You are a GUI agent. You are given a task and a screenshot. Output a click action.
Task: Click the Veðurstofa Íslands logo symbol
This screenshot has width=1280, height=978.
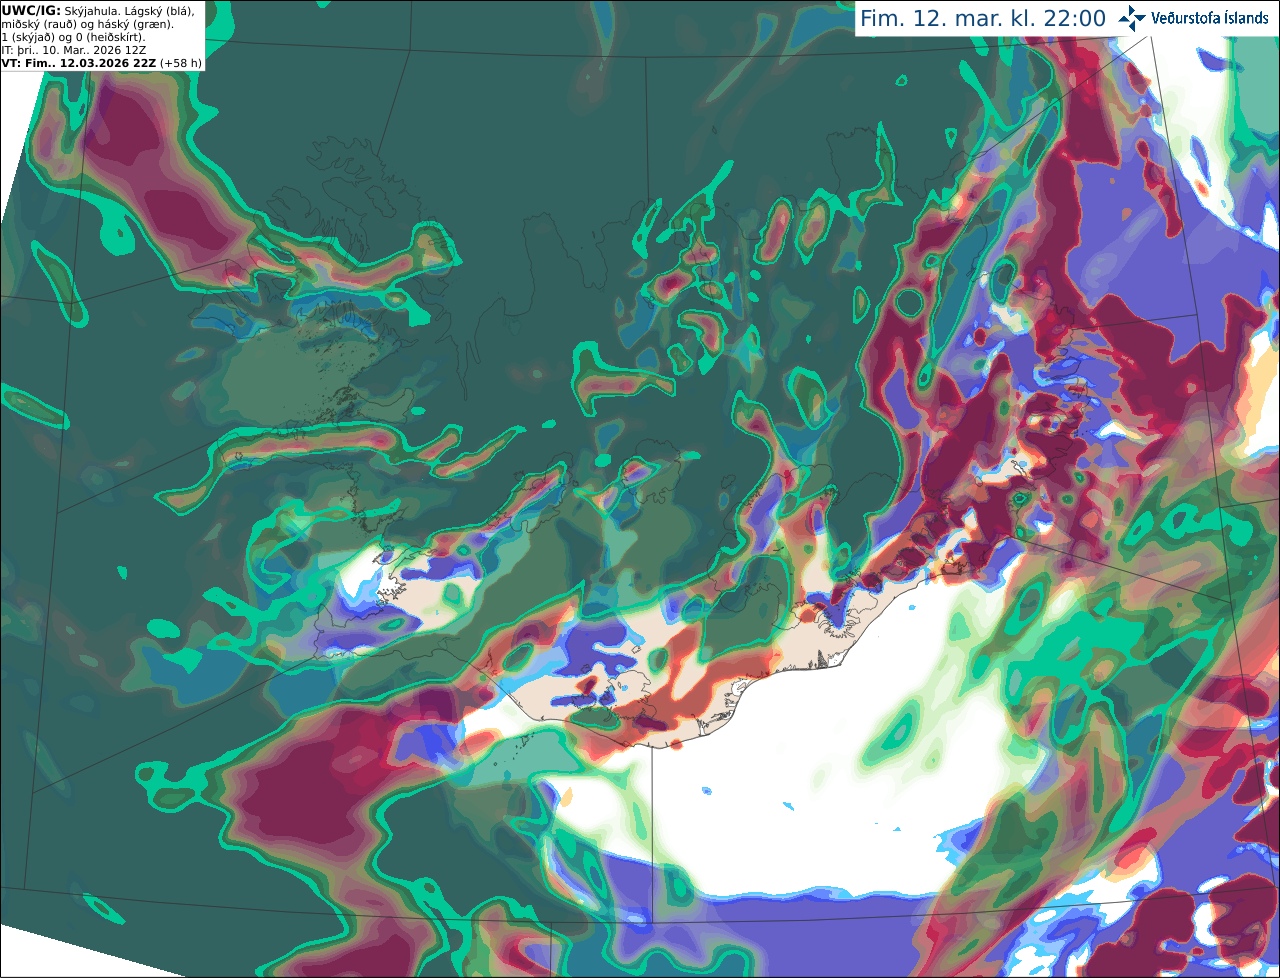[x=1132, y=18]
